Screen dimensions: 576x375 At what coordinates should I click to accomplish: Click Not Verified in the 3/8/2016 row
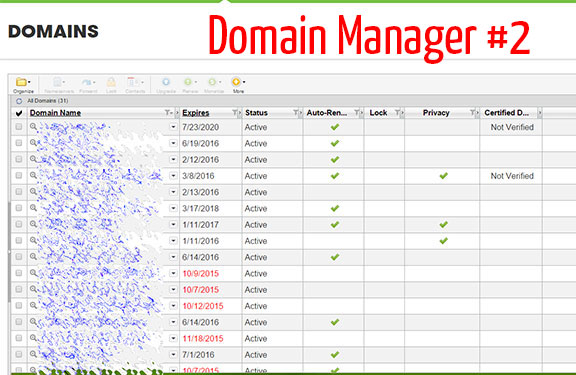pos(512,176)
